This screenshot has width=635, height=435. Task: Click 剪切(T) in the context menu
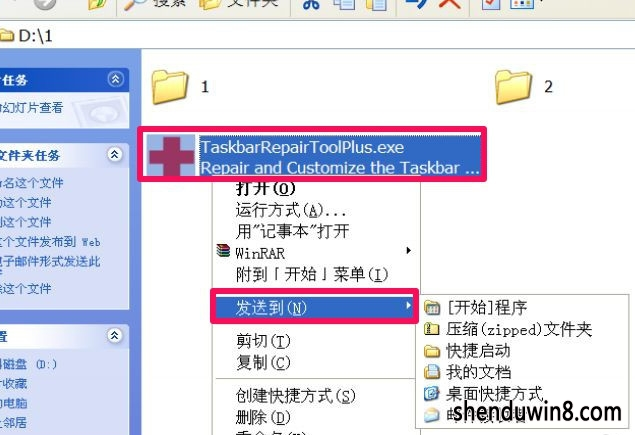coord(264,341)
